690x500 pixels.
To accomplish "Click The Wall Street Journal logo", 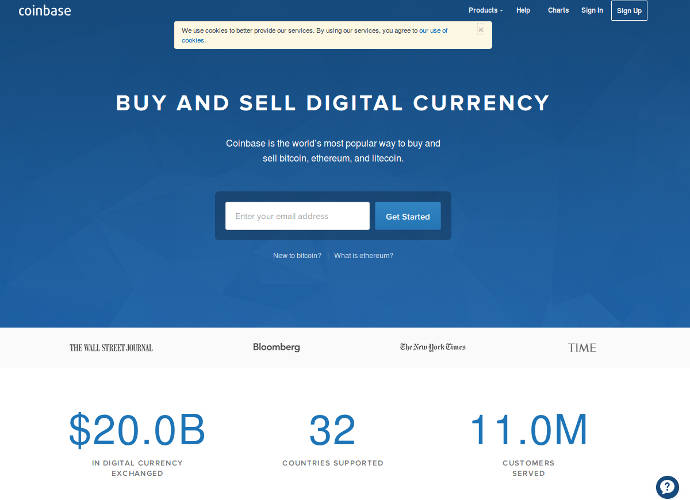I will [111, 348].
